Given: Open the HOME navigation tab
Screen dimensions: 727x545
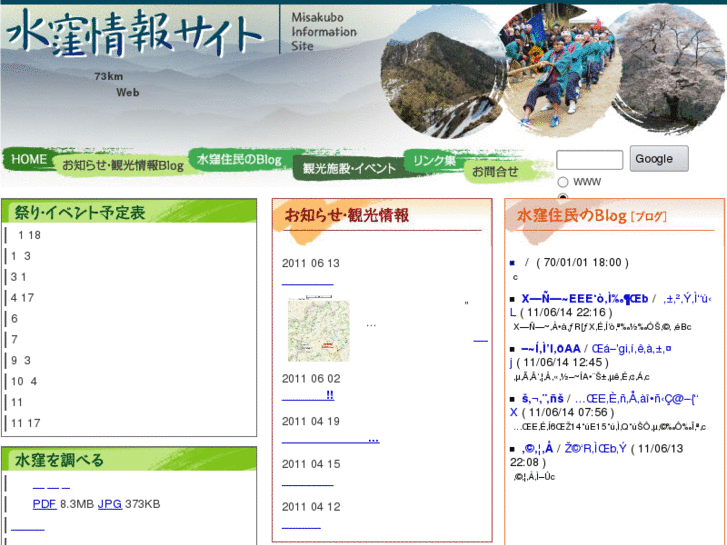Looking at the screenshot, I should tap(29, 159).
